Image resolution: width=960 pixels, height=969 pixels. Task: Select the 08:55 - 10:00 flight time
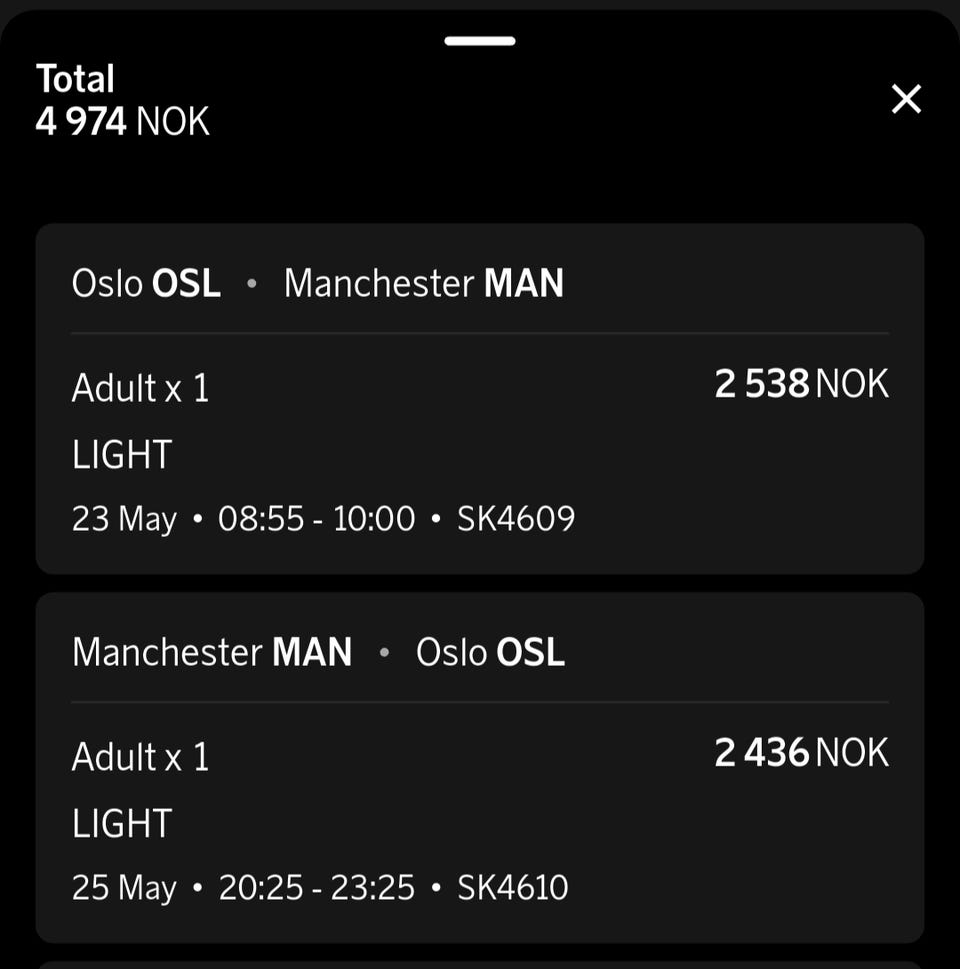pos(316,519)
